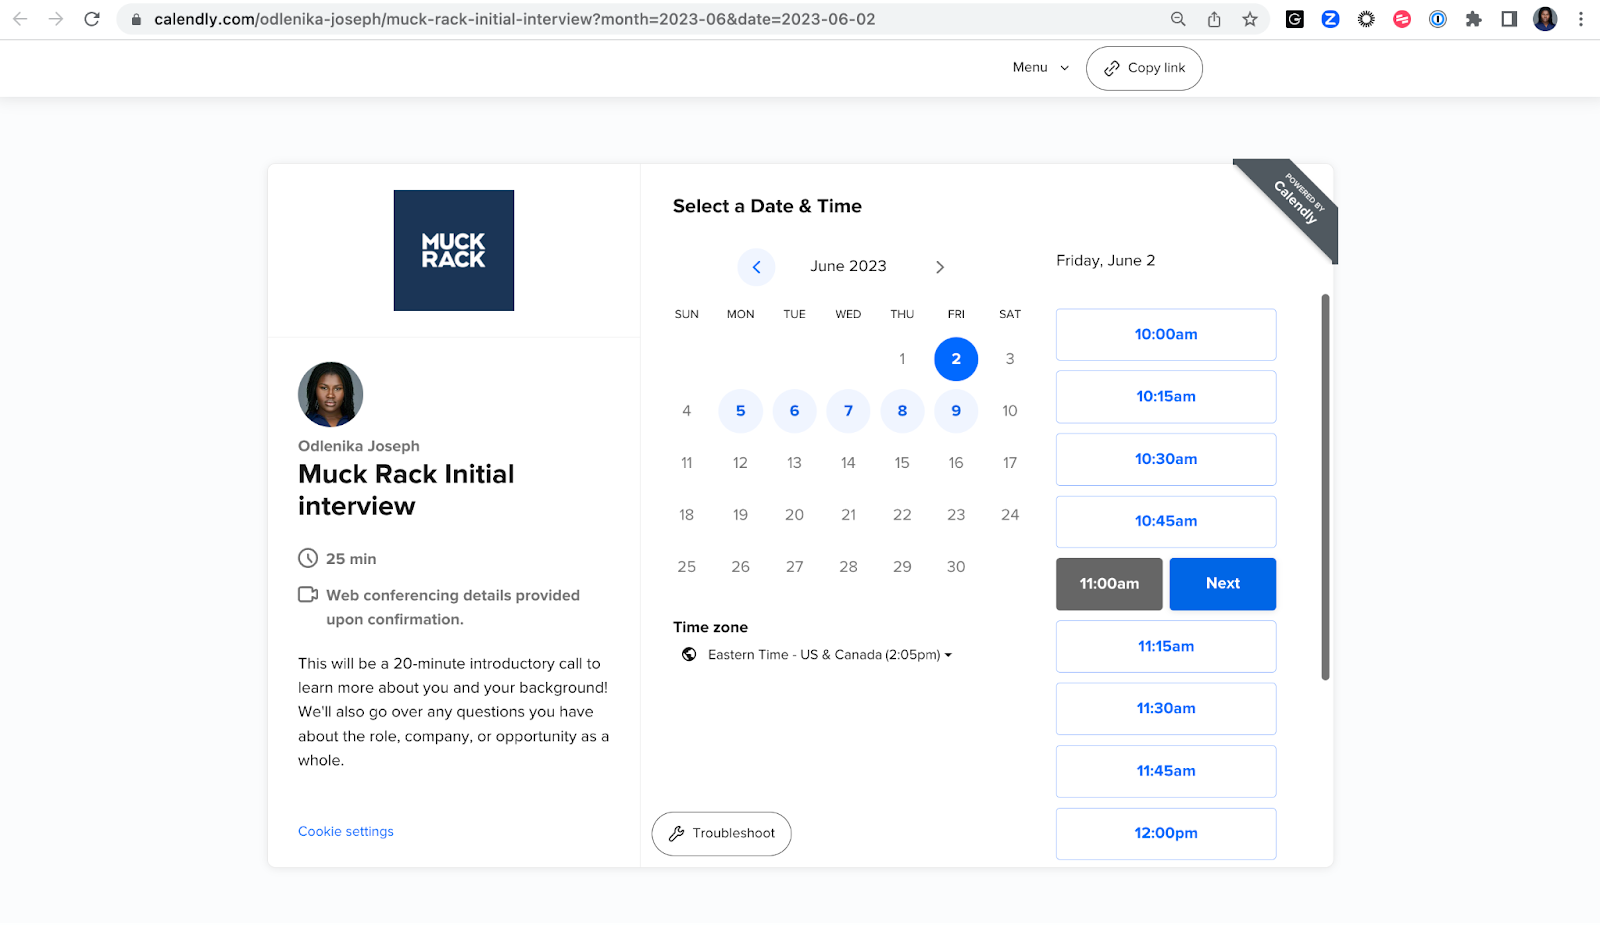This screenshot has height=925, width=1600.
Task: Click the site lock icon in address bar
Action: [x=136, y=19]
